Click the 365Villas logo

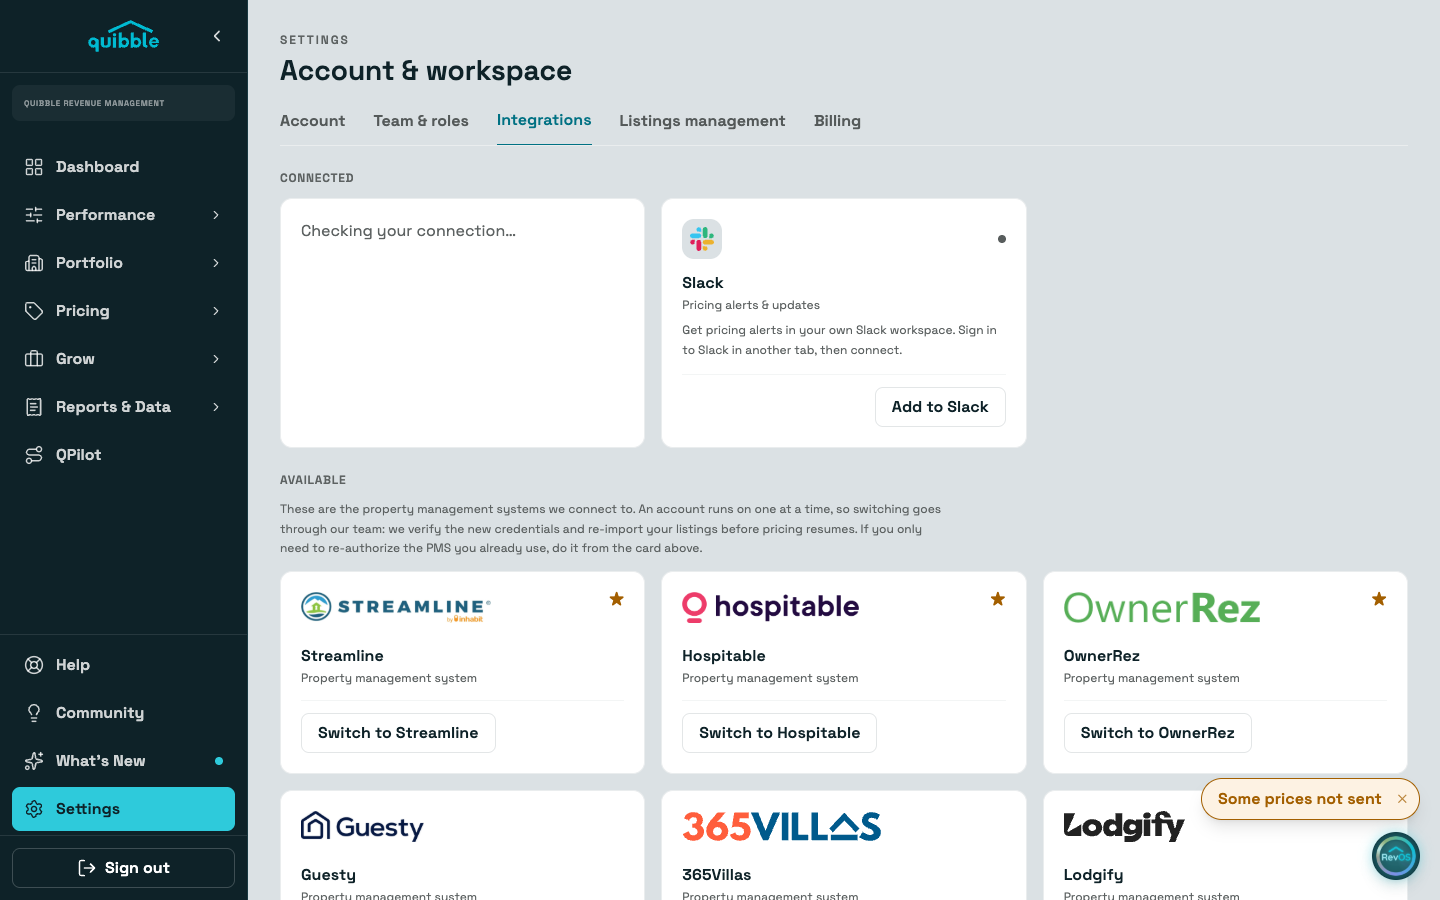(782, 826)
